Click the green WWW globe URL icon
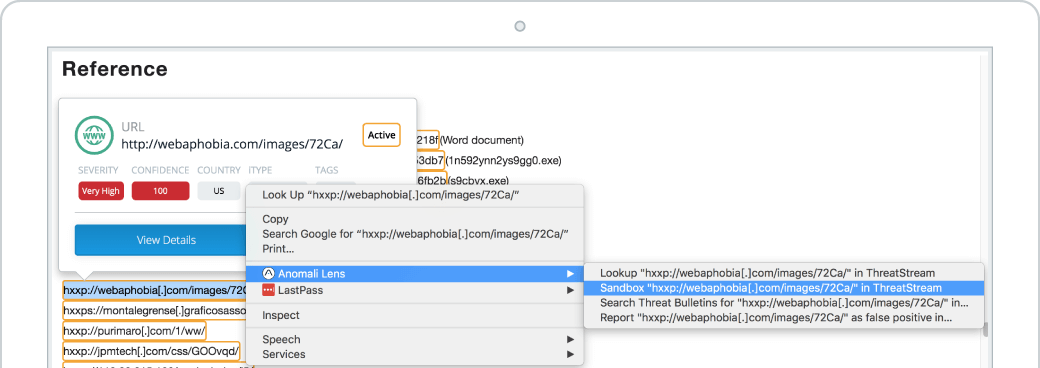Image resolution: width=1040 pixels, height=368 pixels. (x=93, y=135)
